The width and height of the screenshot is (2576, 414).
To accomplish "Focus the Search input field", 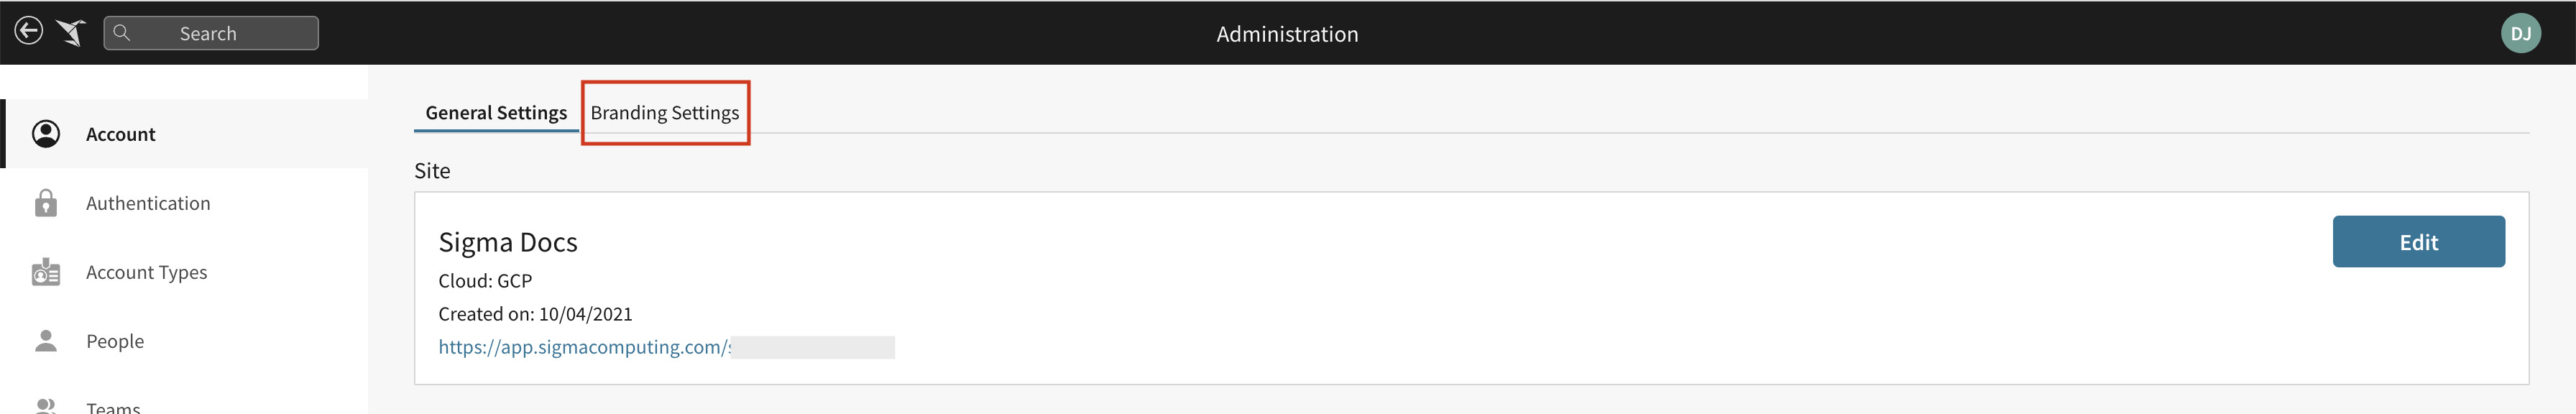I will (x=211, y=33).
